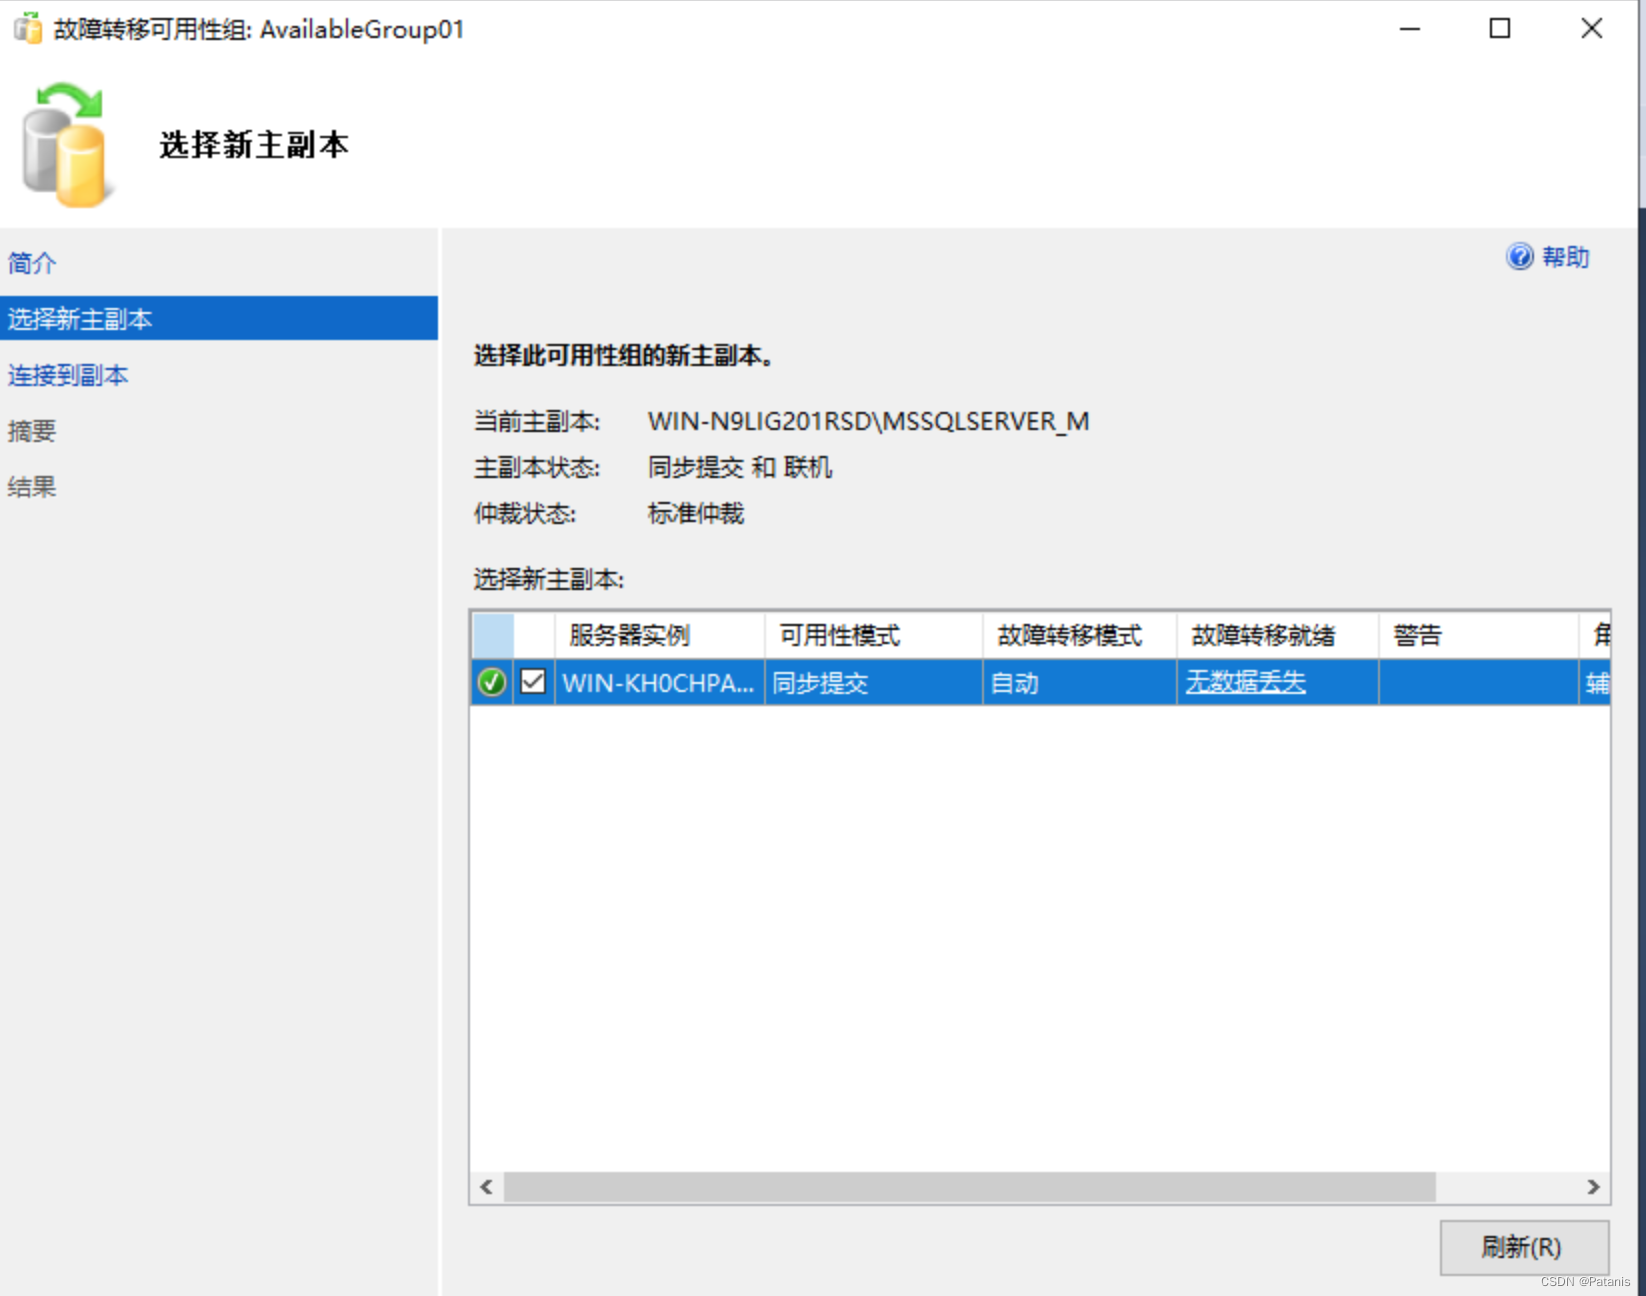Click the window title bar app icon
Screen dimensions: 1646x1296
point(28,28)
